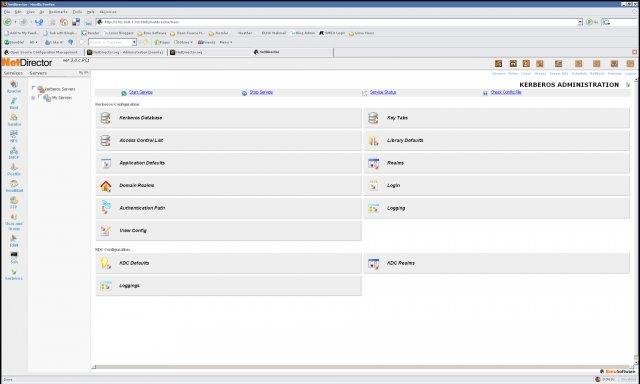640x384 pixels.
Task: Open Application Defaults settings
Action: coord(229,163)
